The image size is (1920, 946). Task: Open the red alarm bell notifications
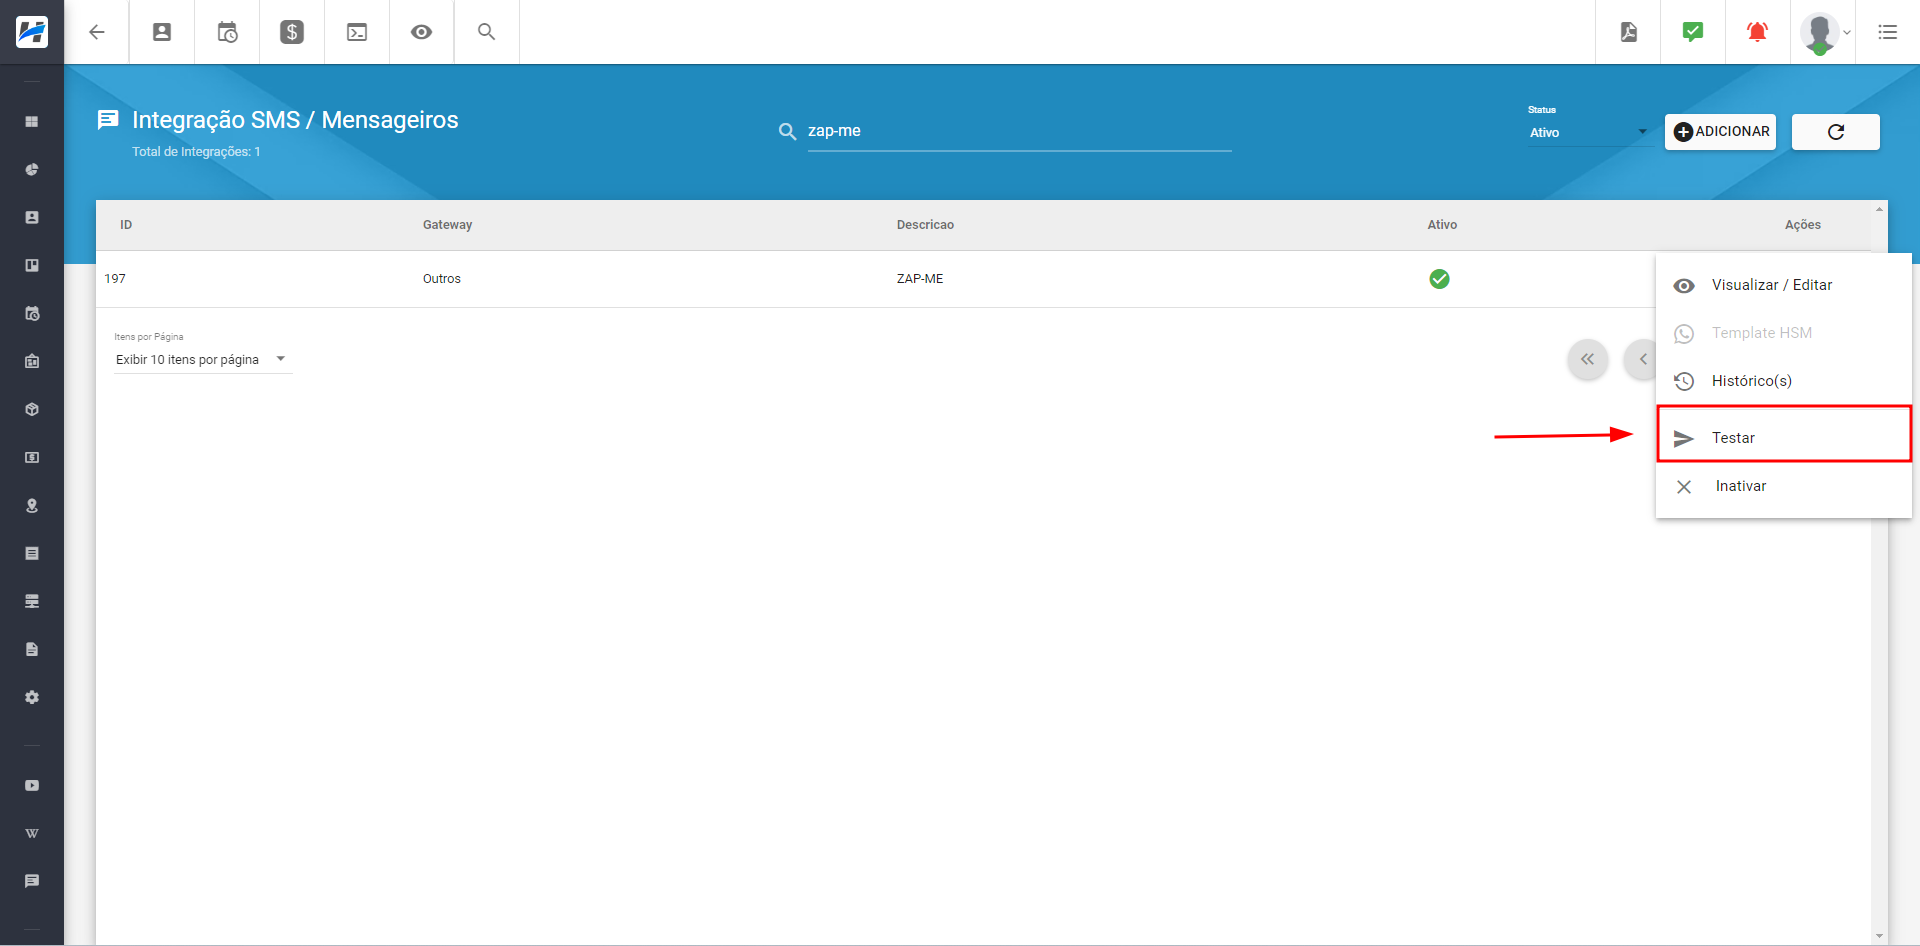1757,32
